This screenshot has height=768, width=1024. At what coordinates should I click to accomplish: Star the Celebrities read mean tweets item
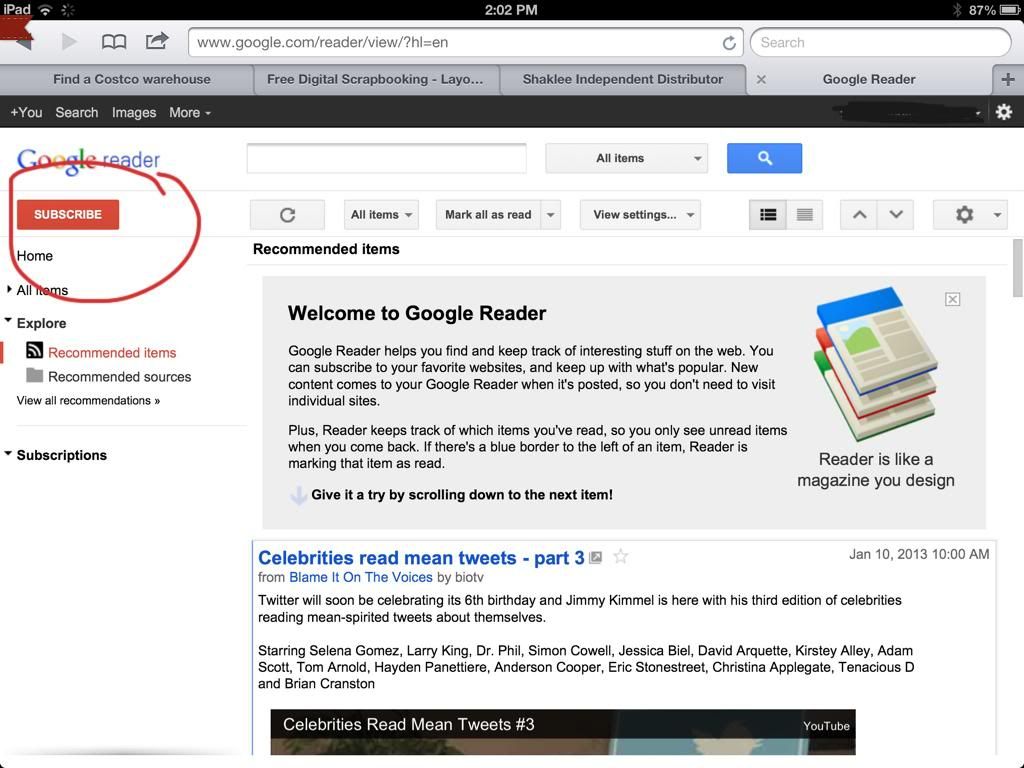click(620, 556)
